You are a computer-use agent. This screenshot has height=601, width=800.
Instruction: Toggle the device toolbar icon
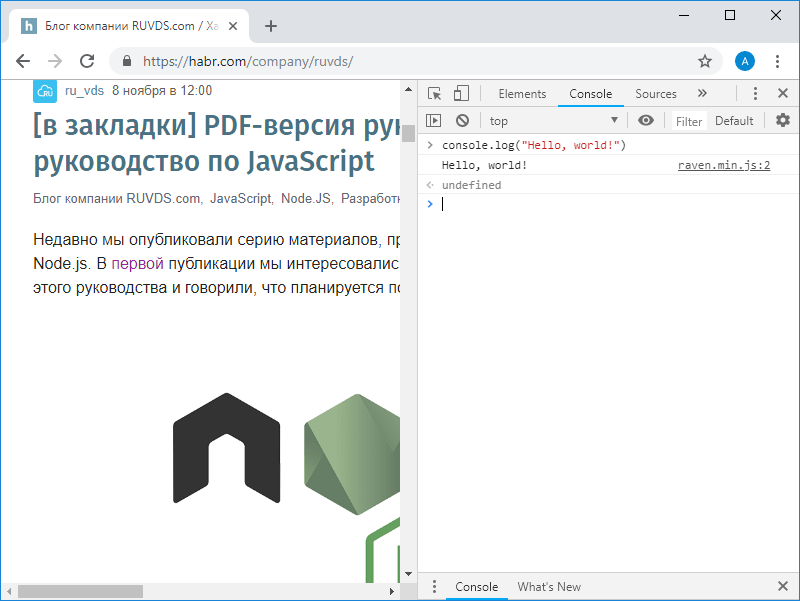tap(461, 94)
